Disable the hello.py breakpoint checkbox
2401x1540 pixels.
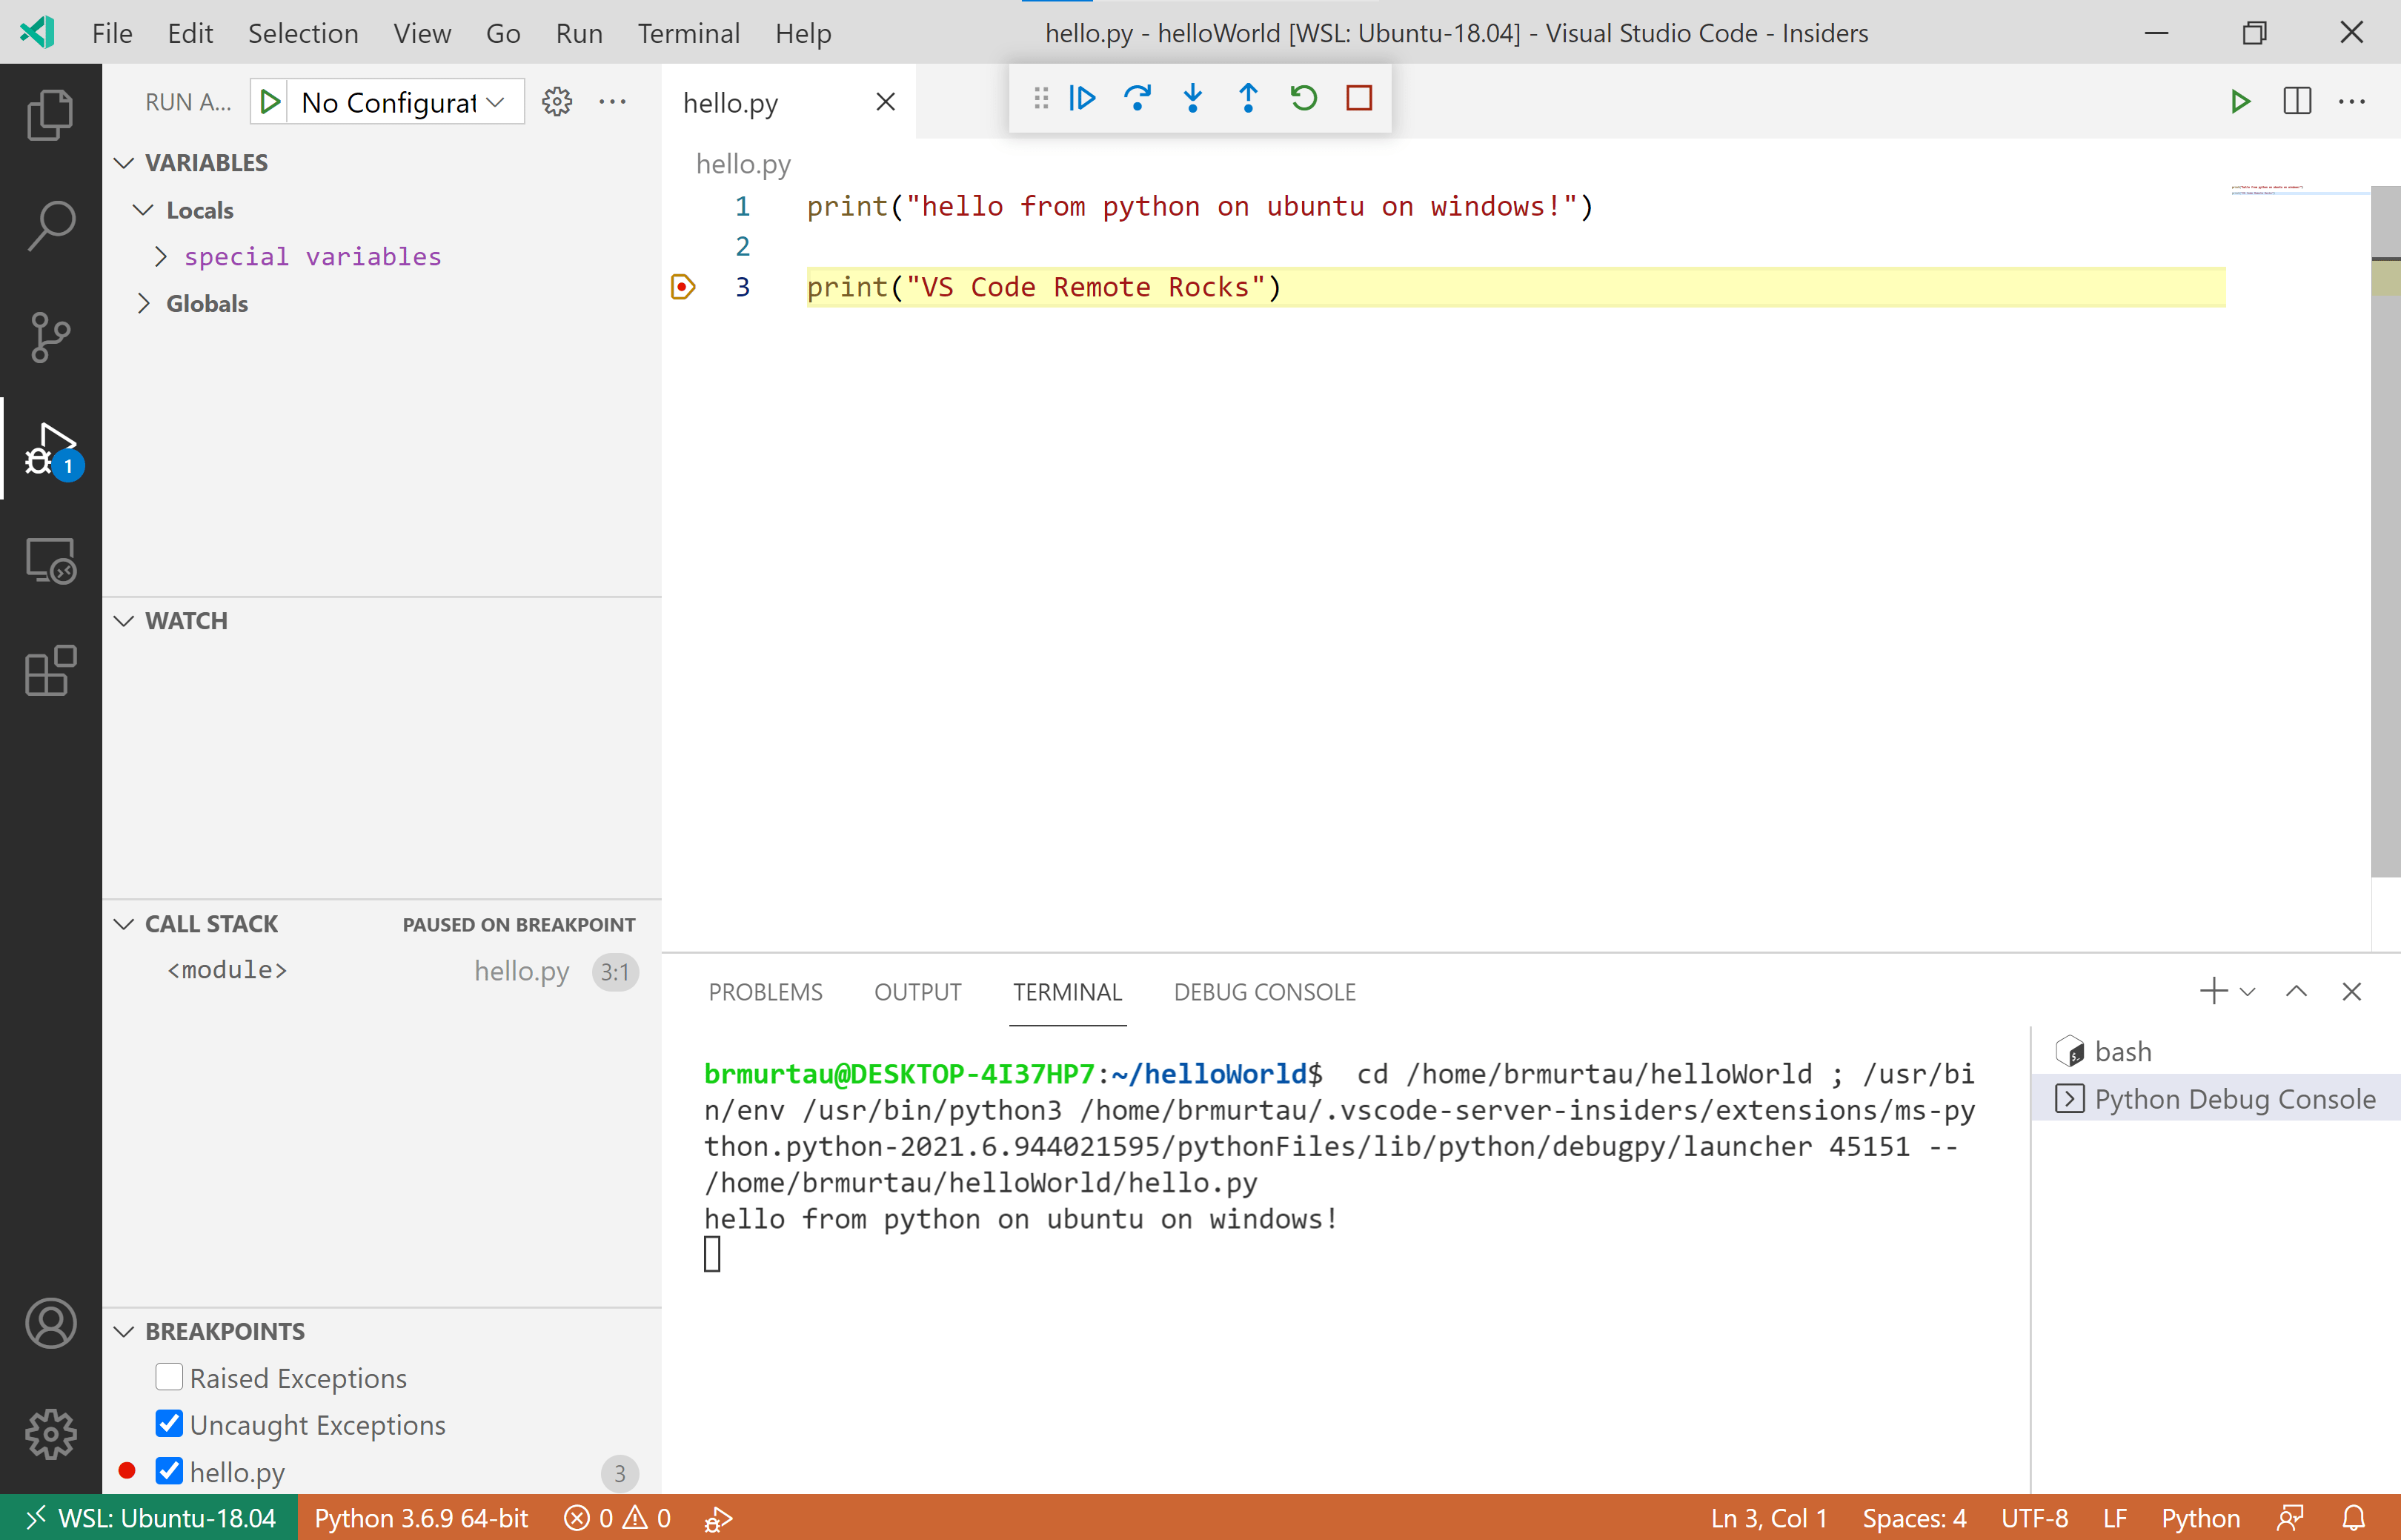point(169,1471)
